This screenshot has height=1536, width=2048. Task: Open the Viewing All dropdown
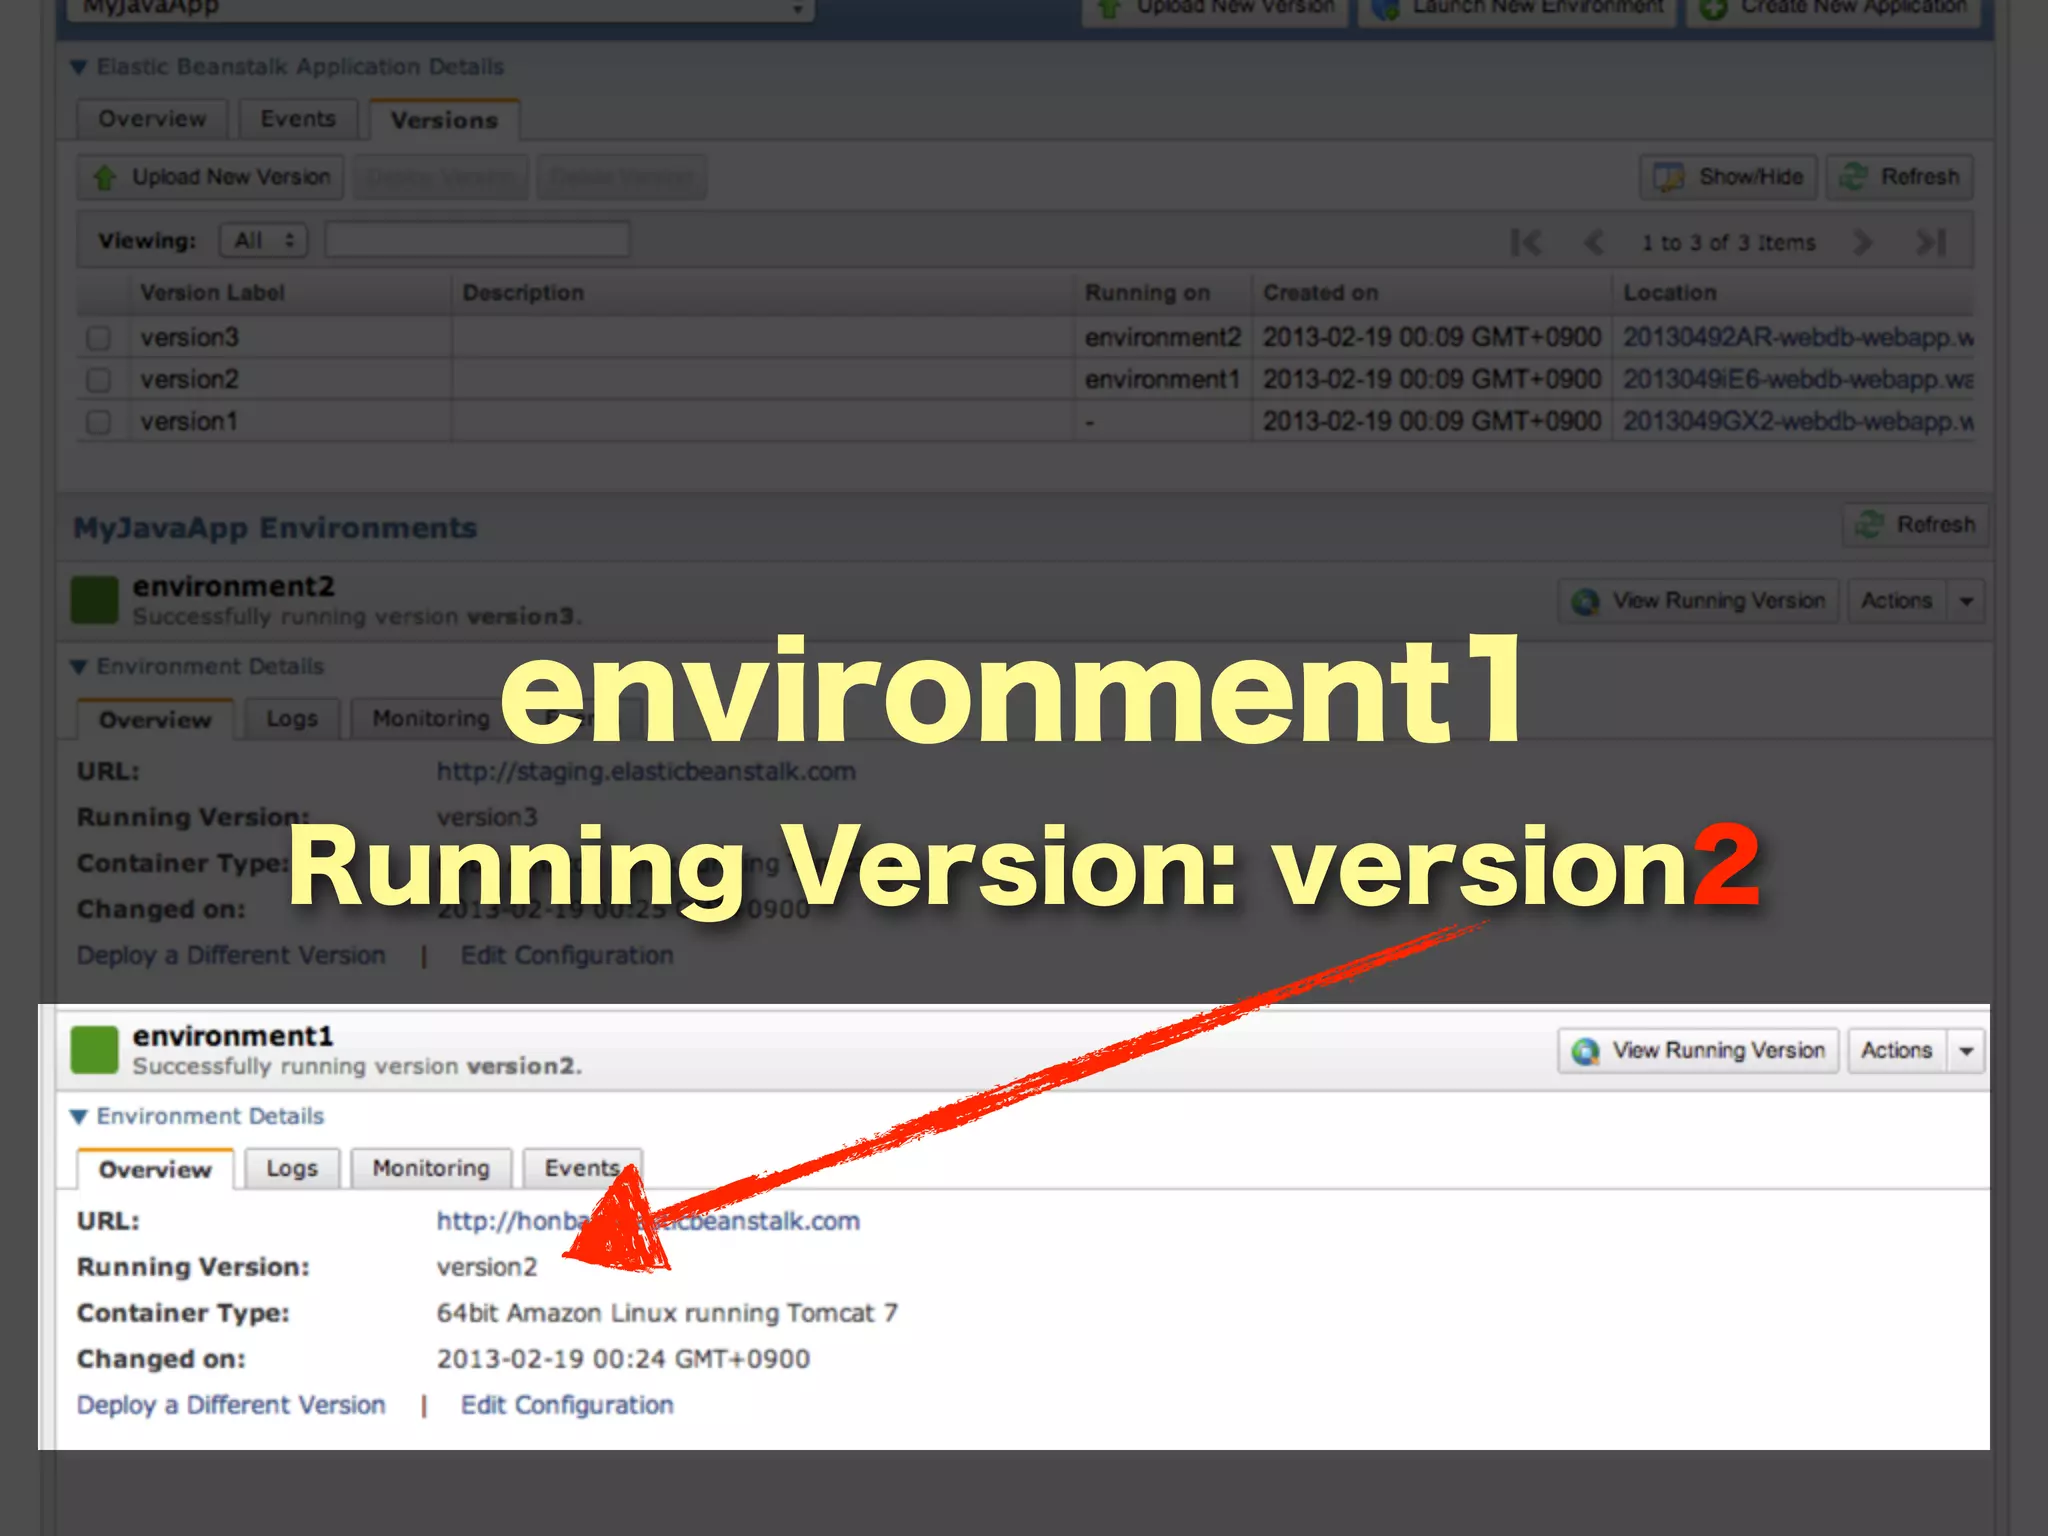point(264,240)
